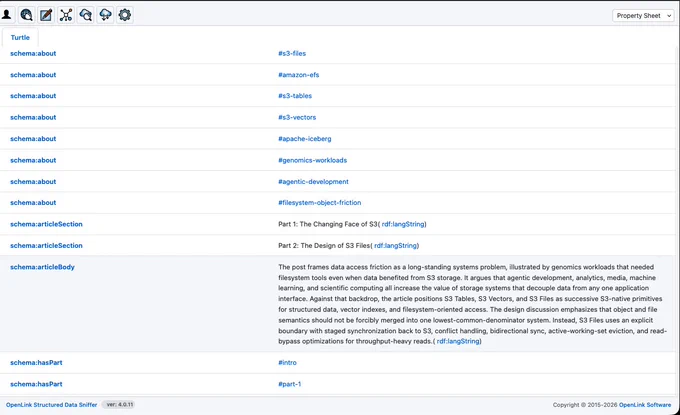Click the cloud download arrows icon

(x=105, y=15)
